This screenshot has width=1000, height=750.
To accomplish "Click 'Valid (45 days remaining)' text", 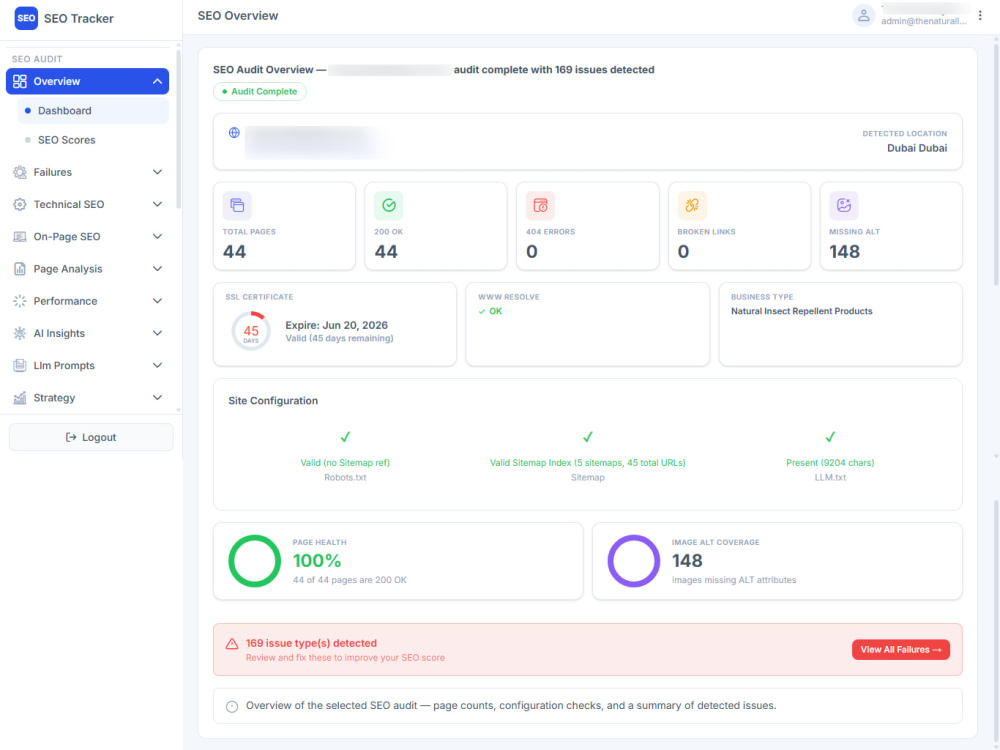I will (x=339, y=339).
